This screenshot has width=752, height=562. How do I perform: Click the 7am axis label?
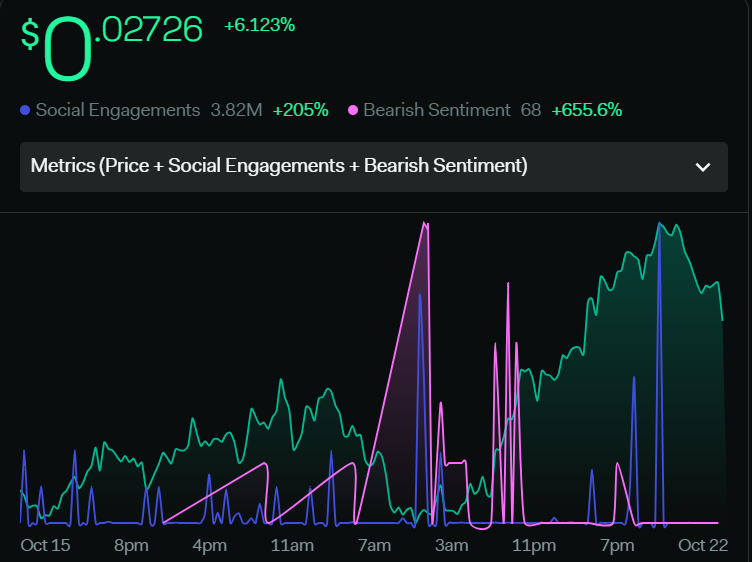pos(374,545)
